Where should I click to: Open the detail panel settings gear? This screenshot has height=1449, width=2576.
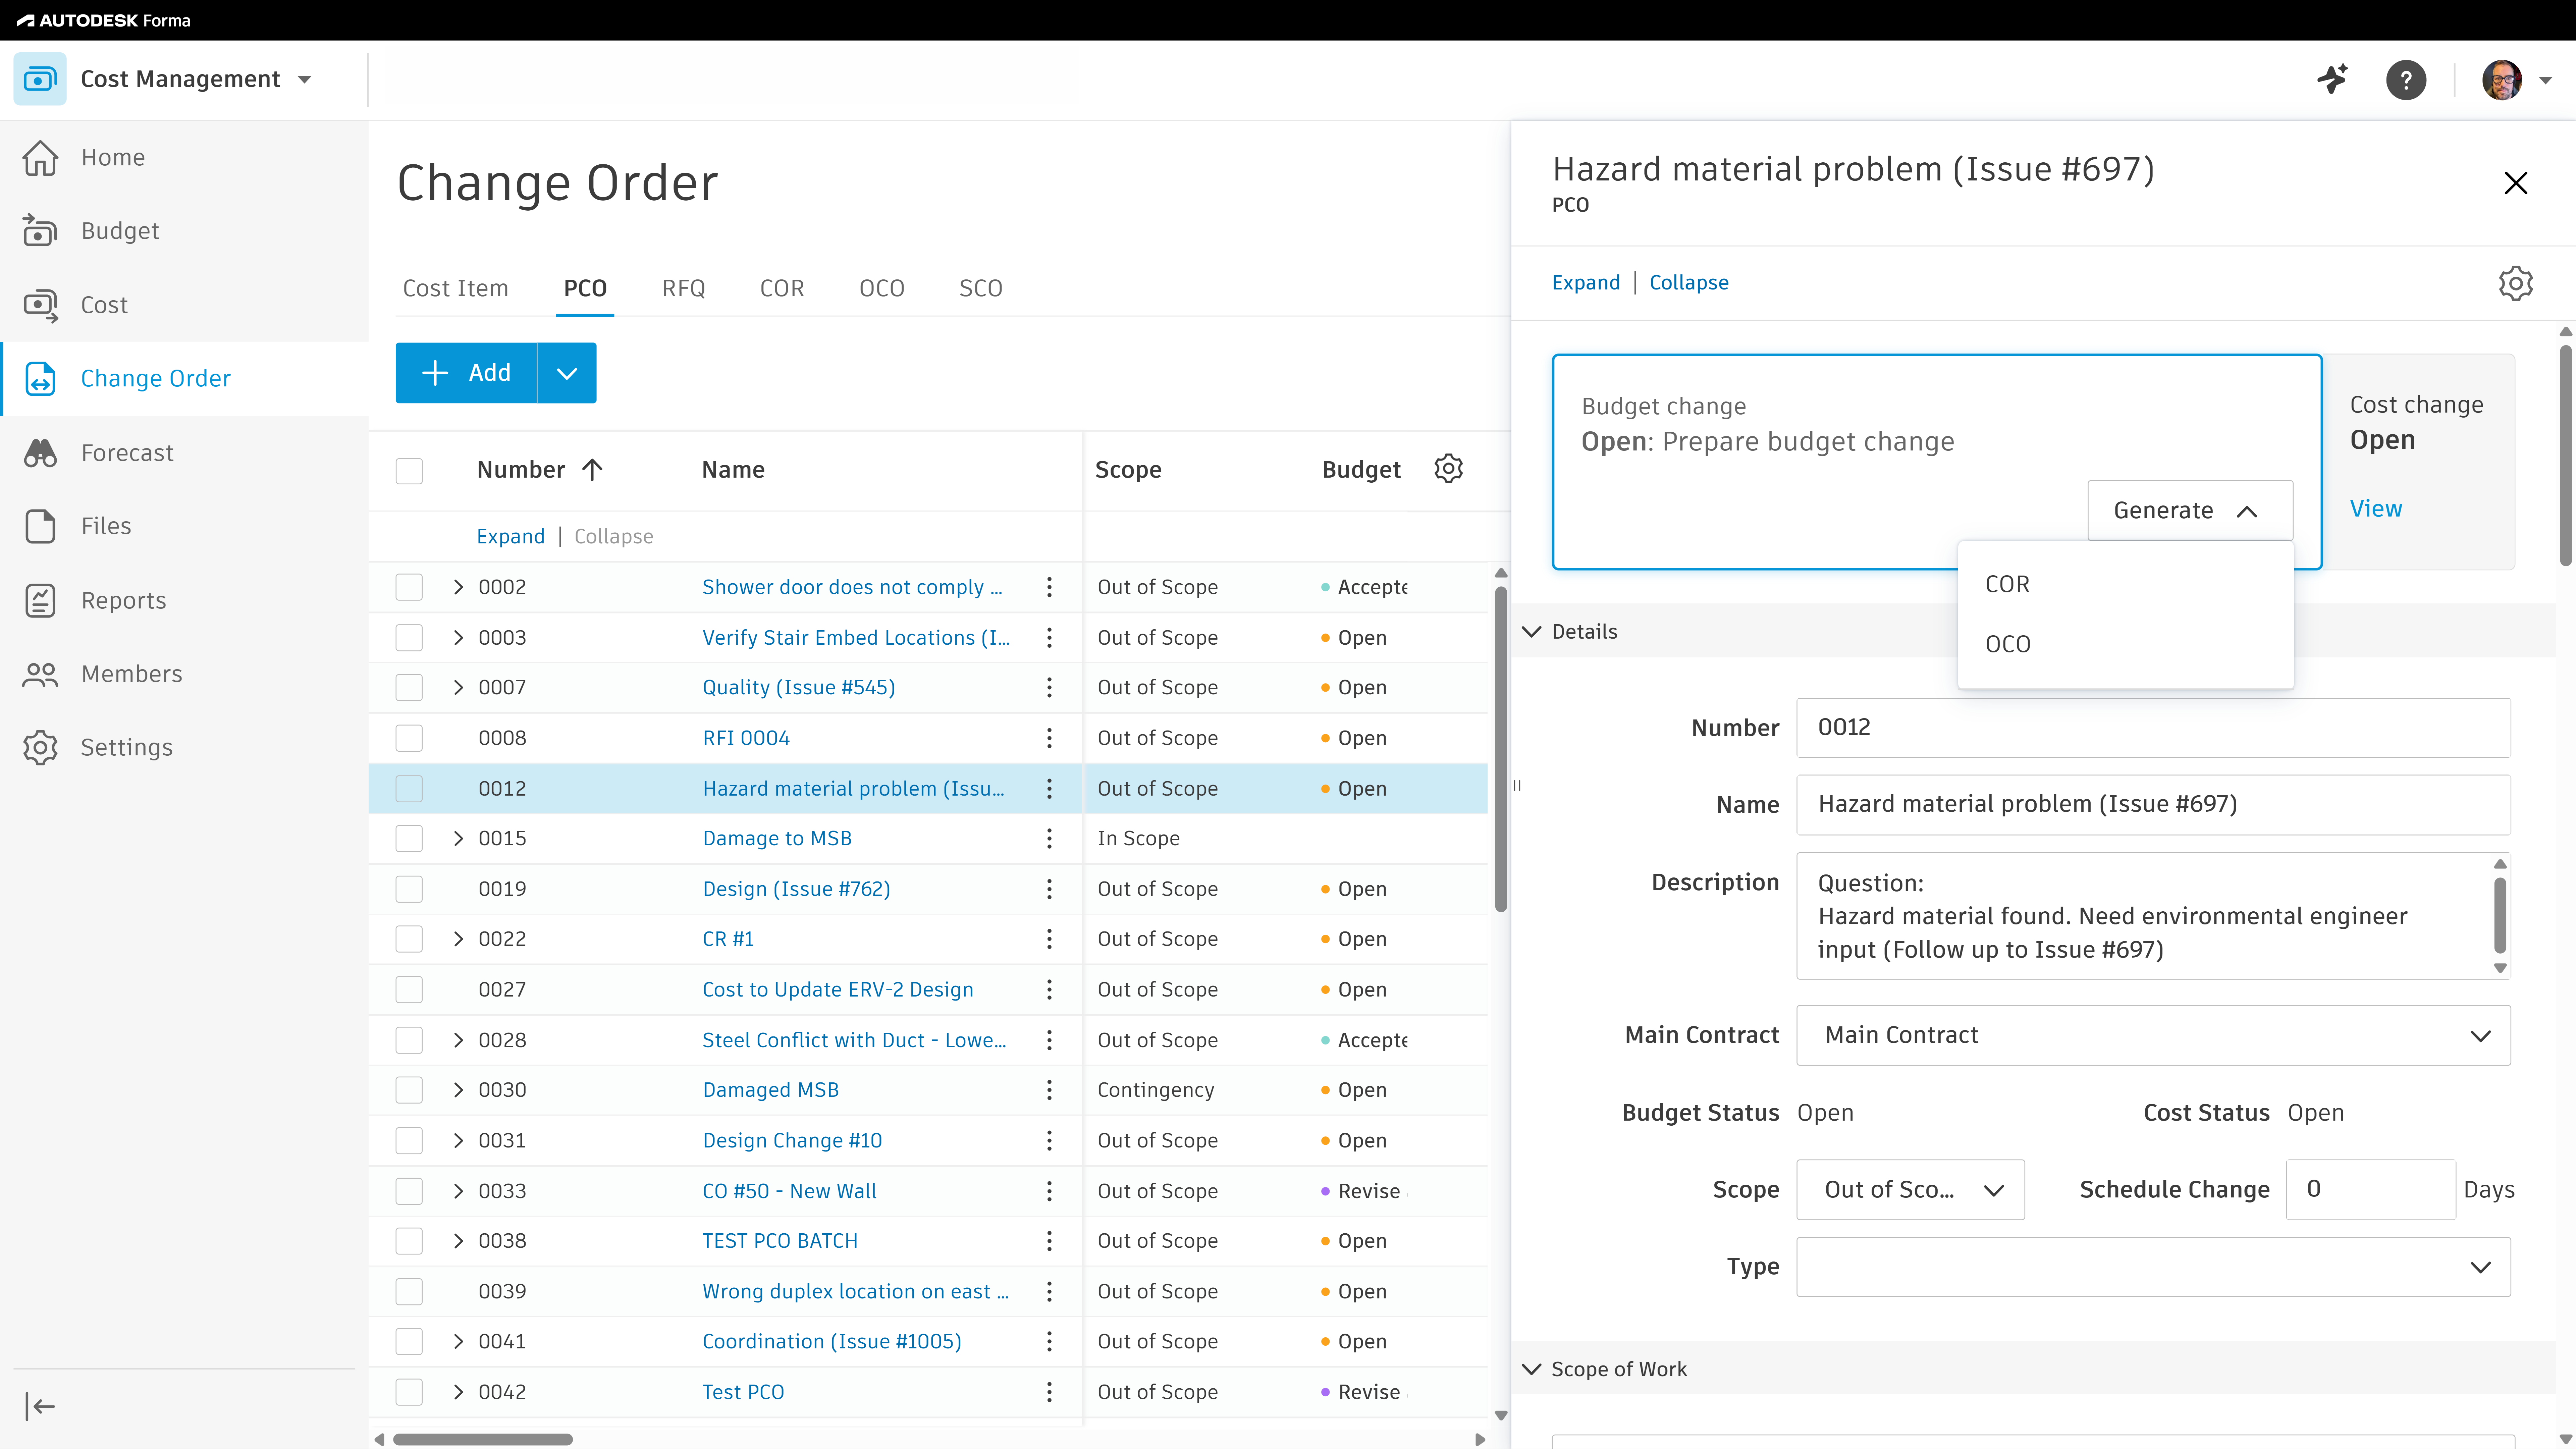pyautogui.click(x=2515, y=283)
